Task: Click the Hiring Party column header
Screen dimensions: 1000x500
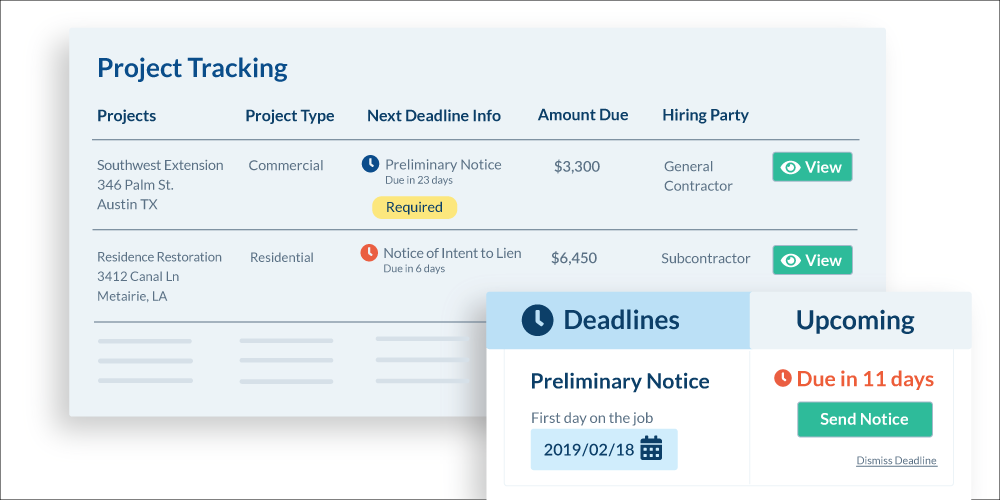Action: click(x=705, y=115)
